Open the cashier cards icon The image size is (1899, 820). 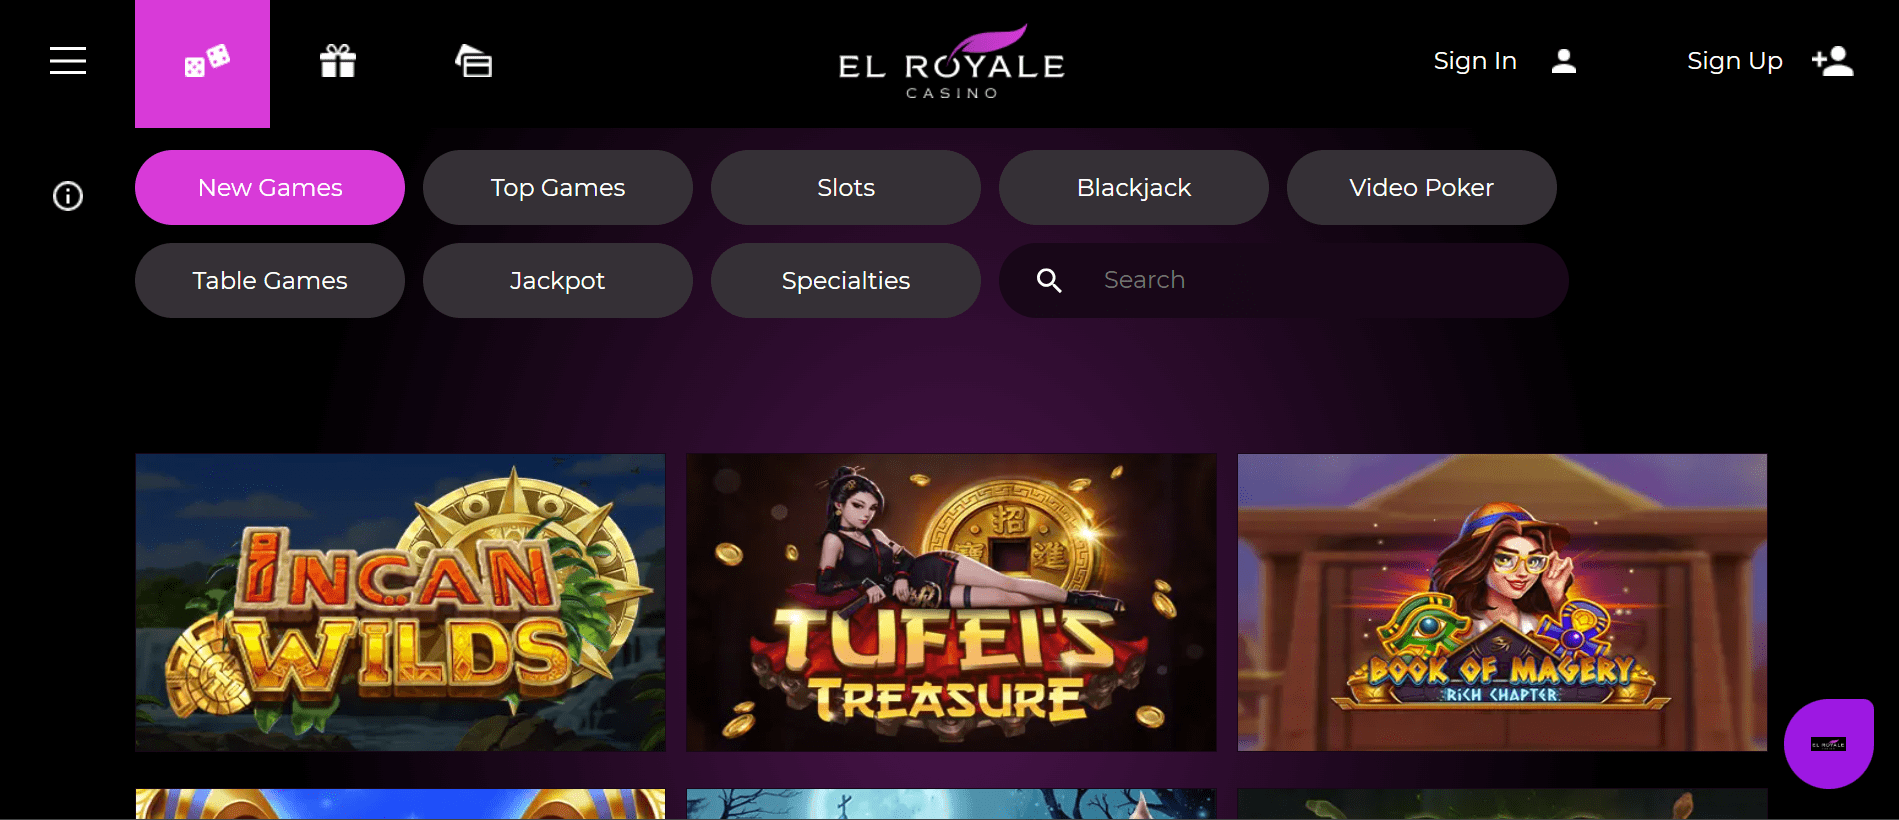click(x=474, y=61)
